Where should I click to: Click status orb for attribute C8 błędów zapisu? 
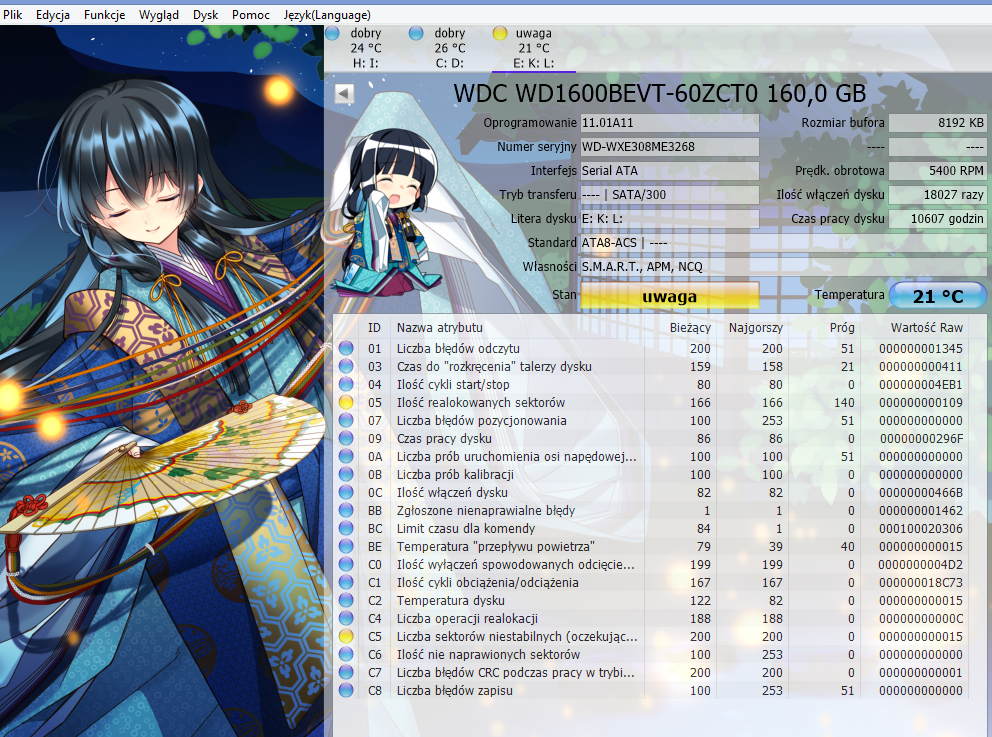point(346,691)
